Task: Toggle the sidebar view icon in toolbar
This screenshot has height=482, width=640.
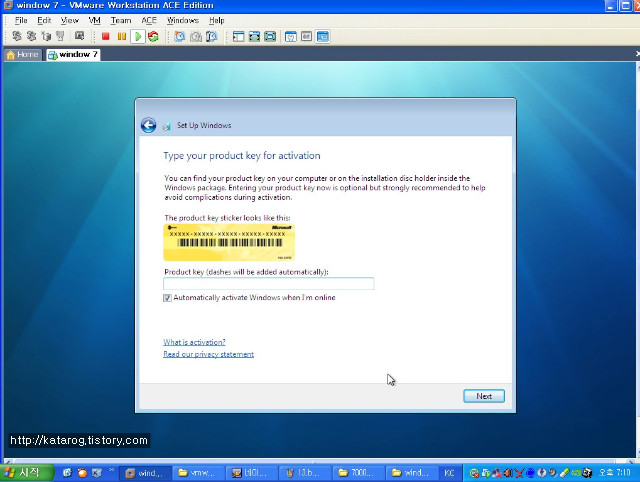Action: tap(238, 37)
